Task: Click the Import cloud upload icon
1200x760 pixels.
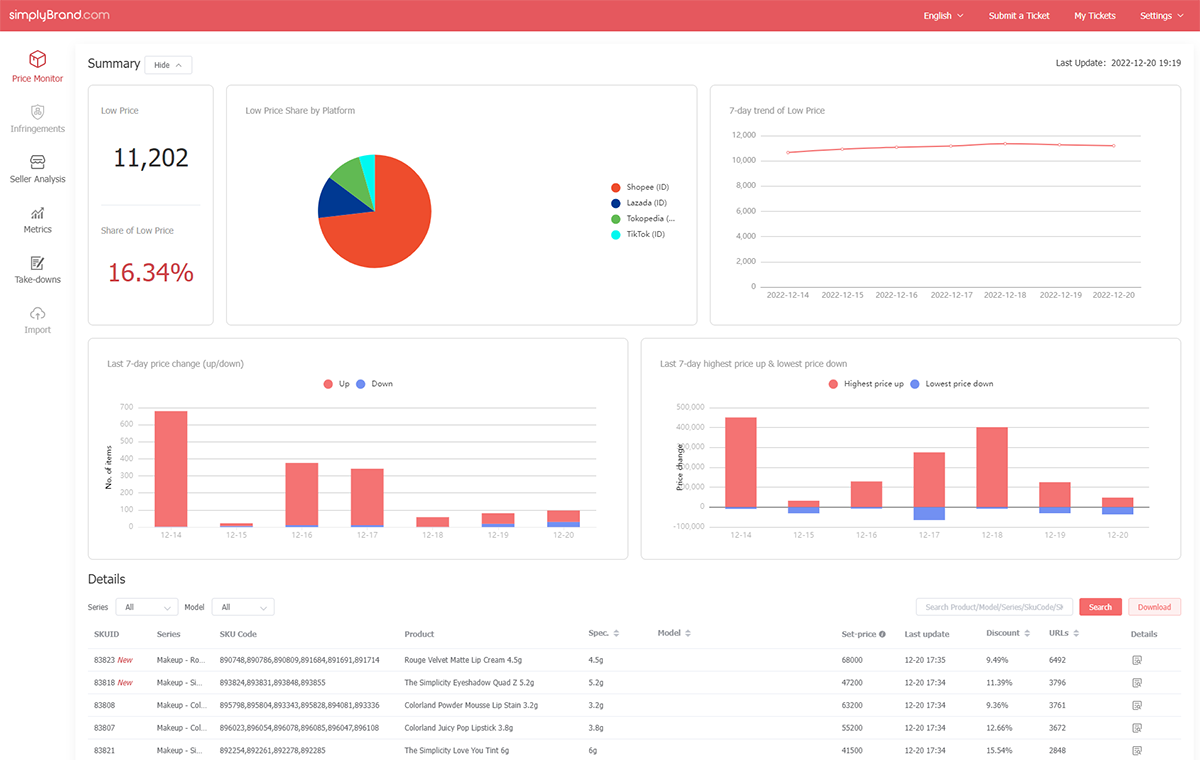Action: click(x=37, y=313)
